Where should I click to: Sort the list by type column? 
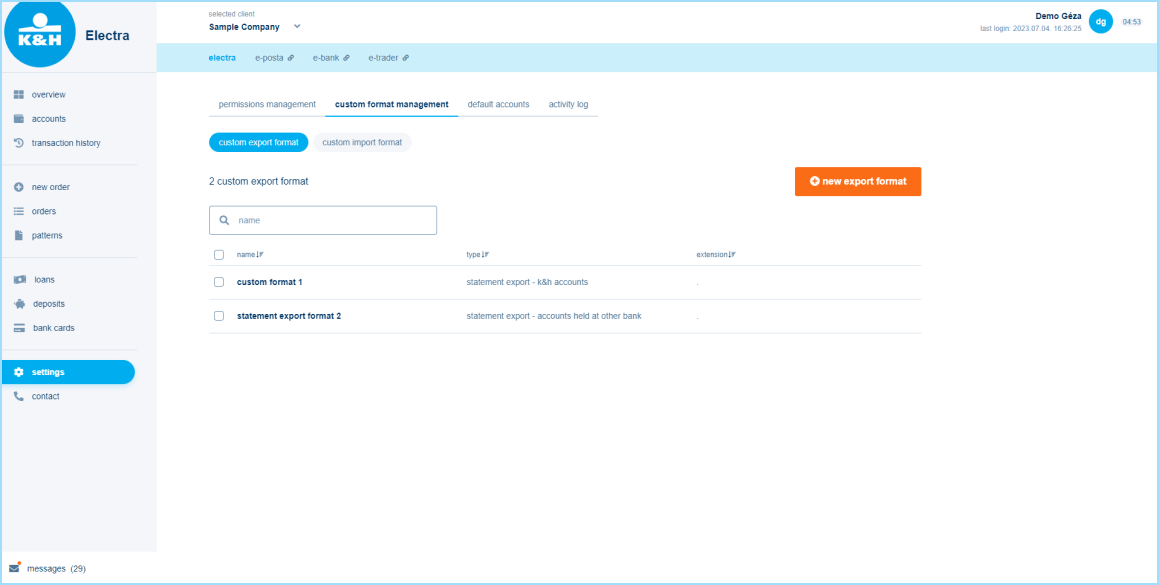pos(477,255)
